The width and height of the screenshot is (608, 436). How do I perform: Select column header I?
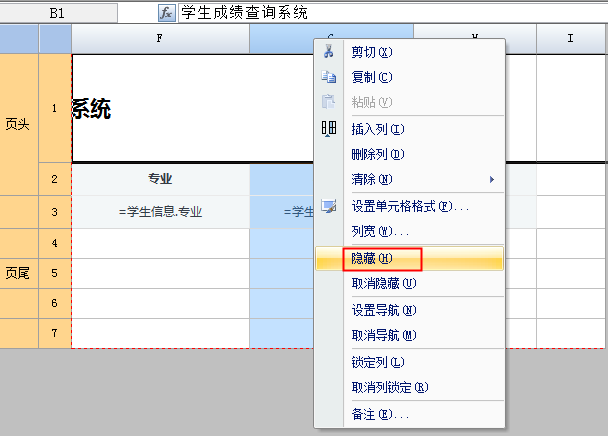click(570, 38)
